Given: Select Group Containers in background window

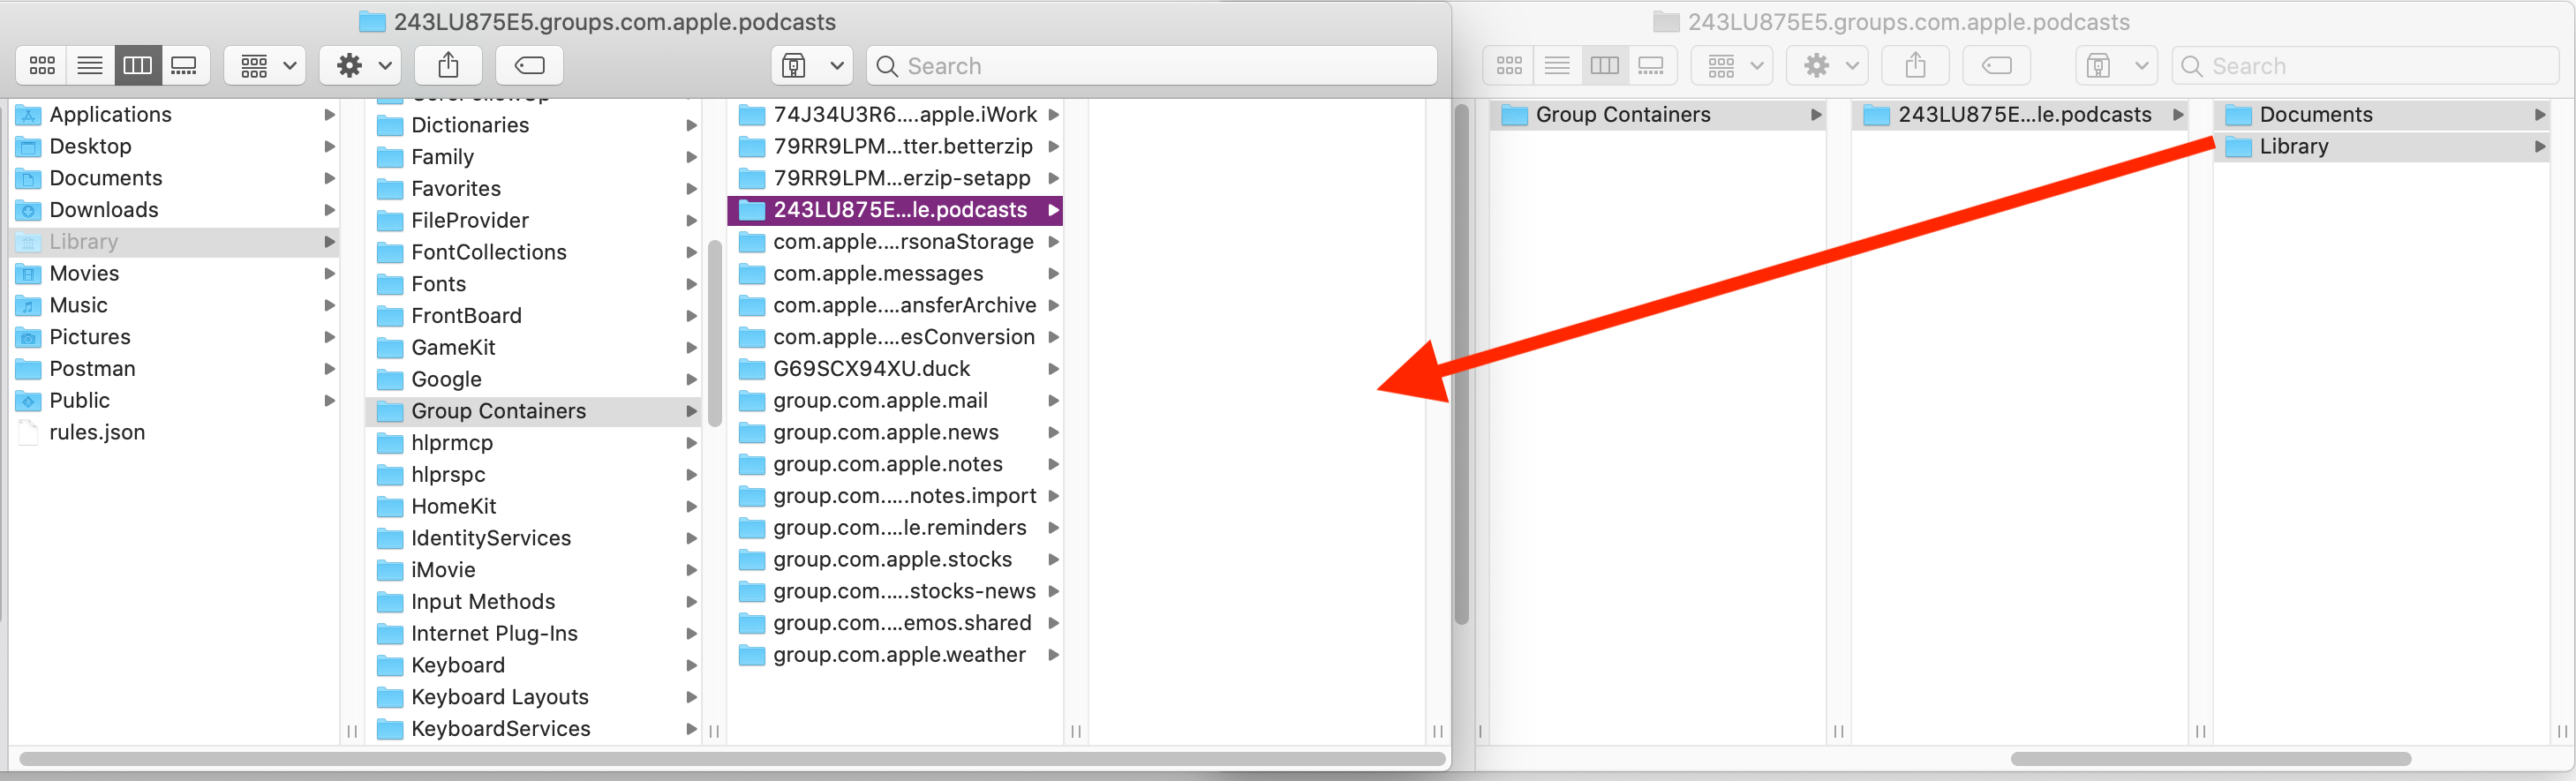Looking at the screenshot, I should point(1658,114).
